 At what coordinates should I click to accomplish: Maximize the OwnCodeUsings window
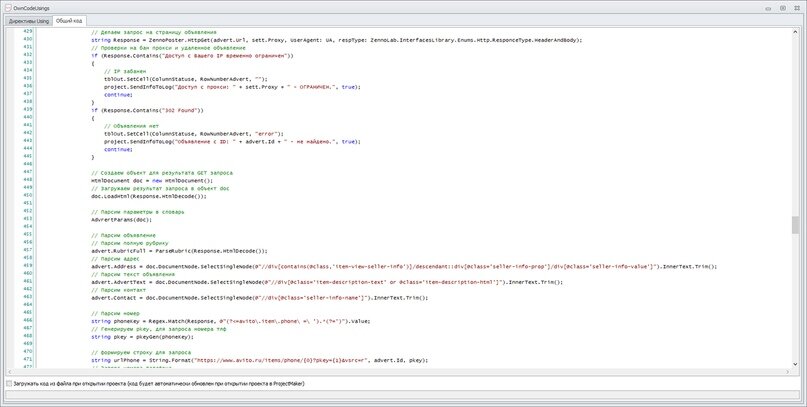pyautogui.click(x=782, y=8)
